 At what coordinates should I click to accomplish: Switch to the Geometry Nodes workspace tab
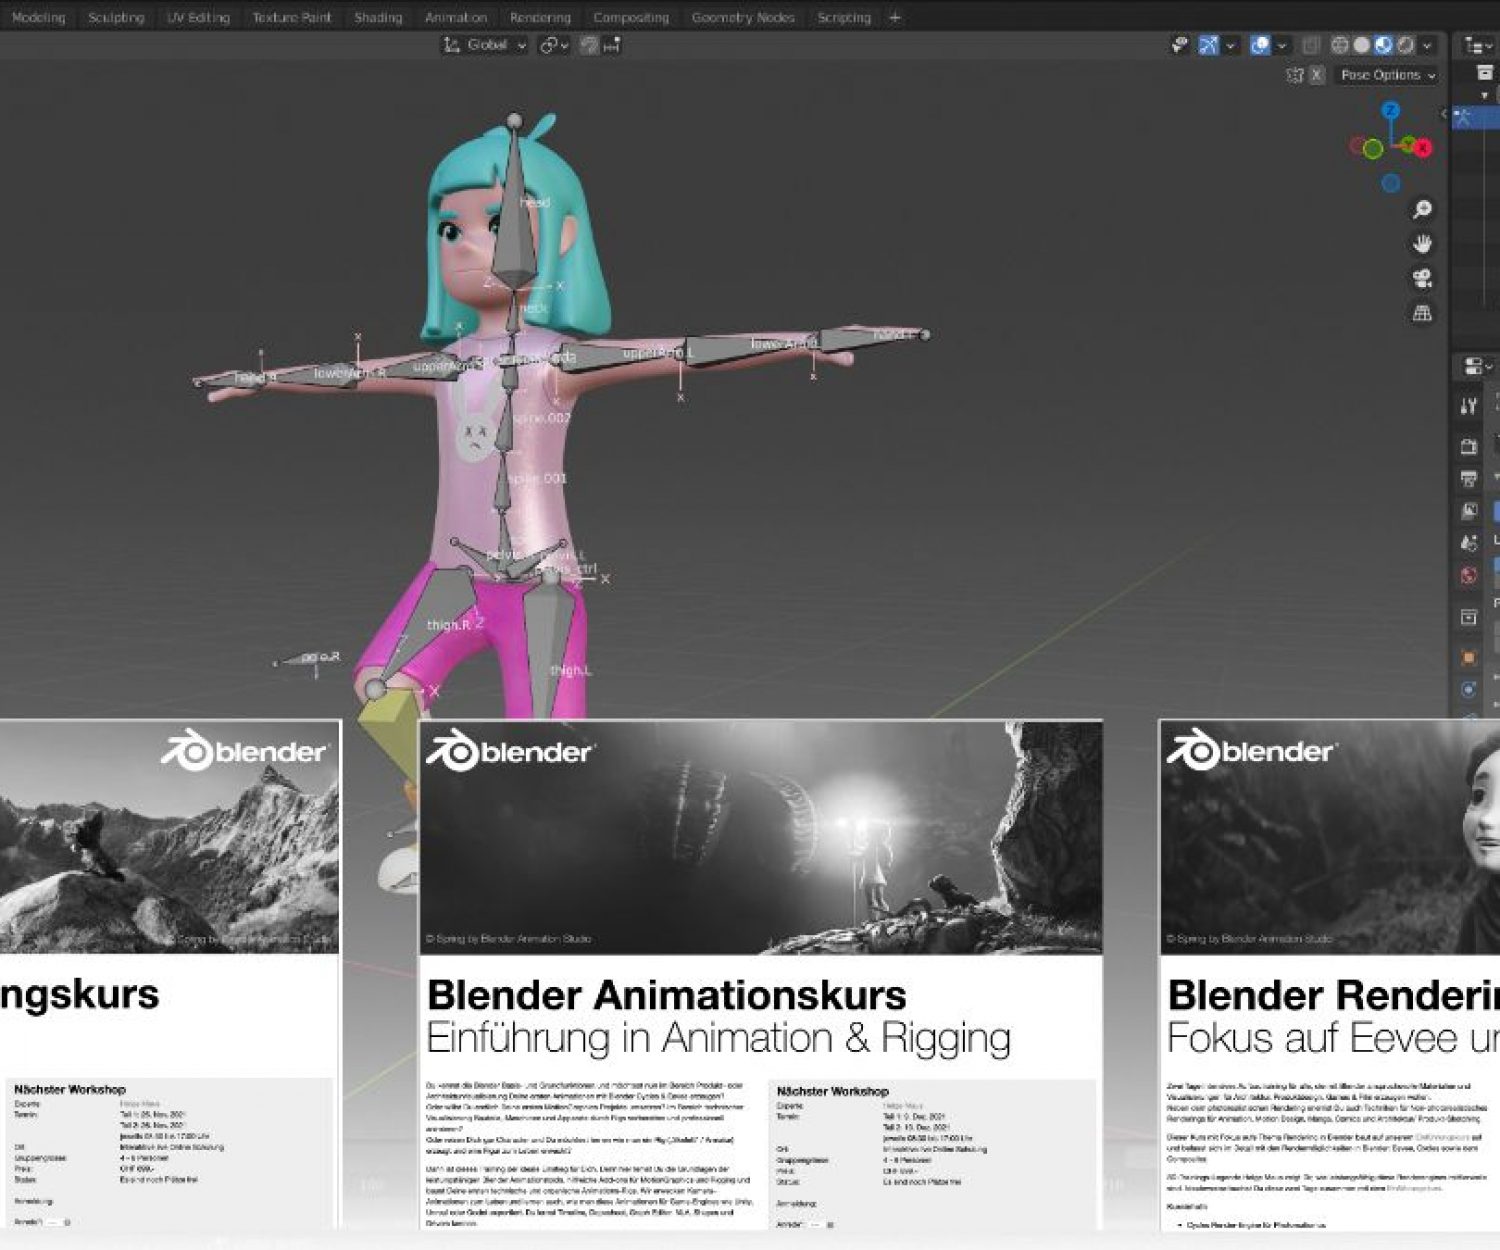pyautogui.click(x=742, y=17)
